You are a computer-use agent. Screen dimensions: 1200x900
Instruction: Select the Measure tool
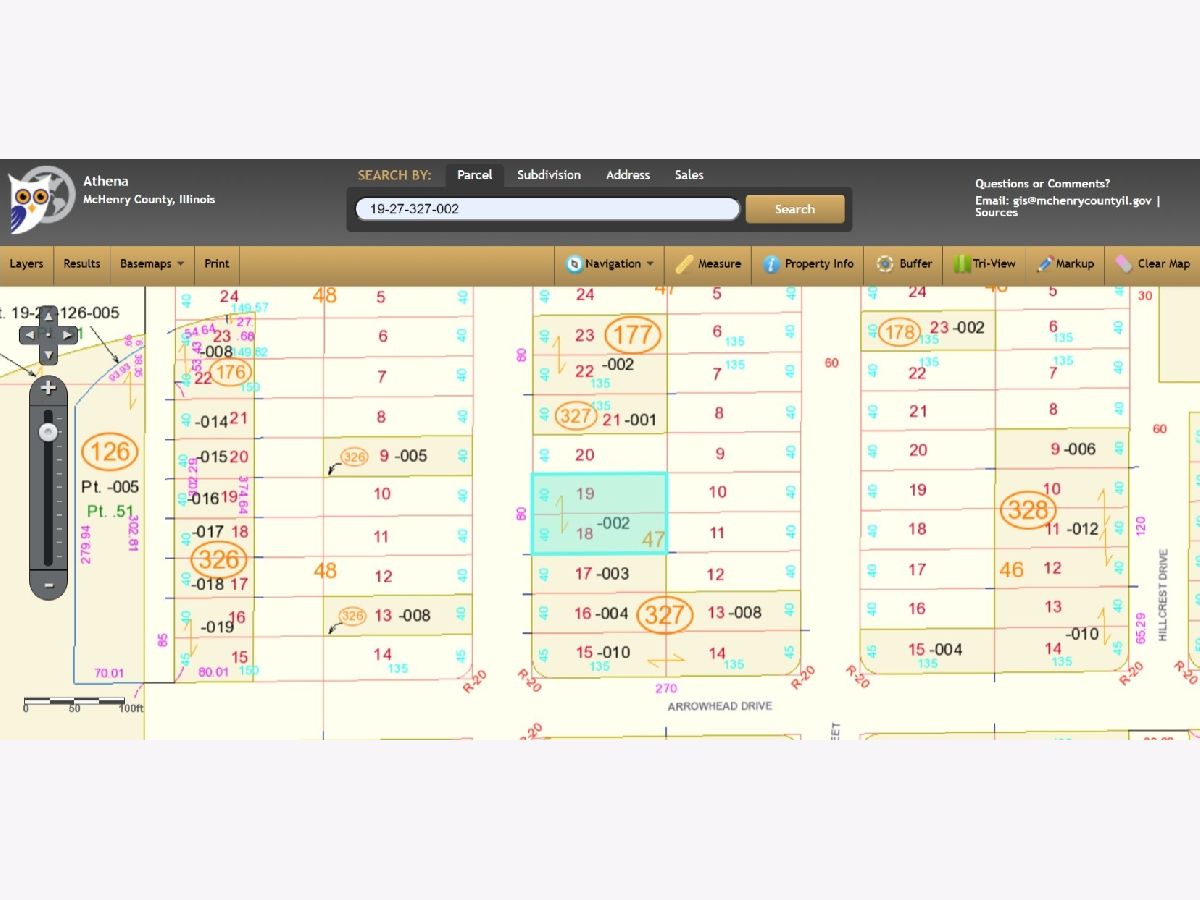[x=708, y=264]
